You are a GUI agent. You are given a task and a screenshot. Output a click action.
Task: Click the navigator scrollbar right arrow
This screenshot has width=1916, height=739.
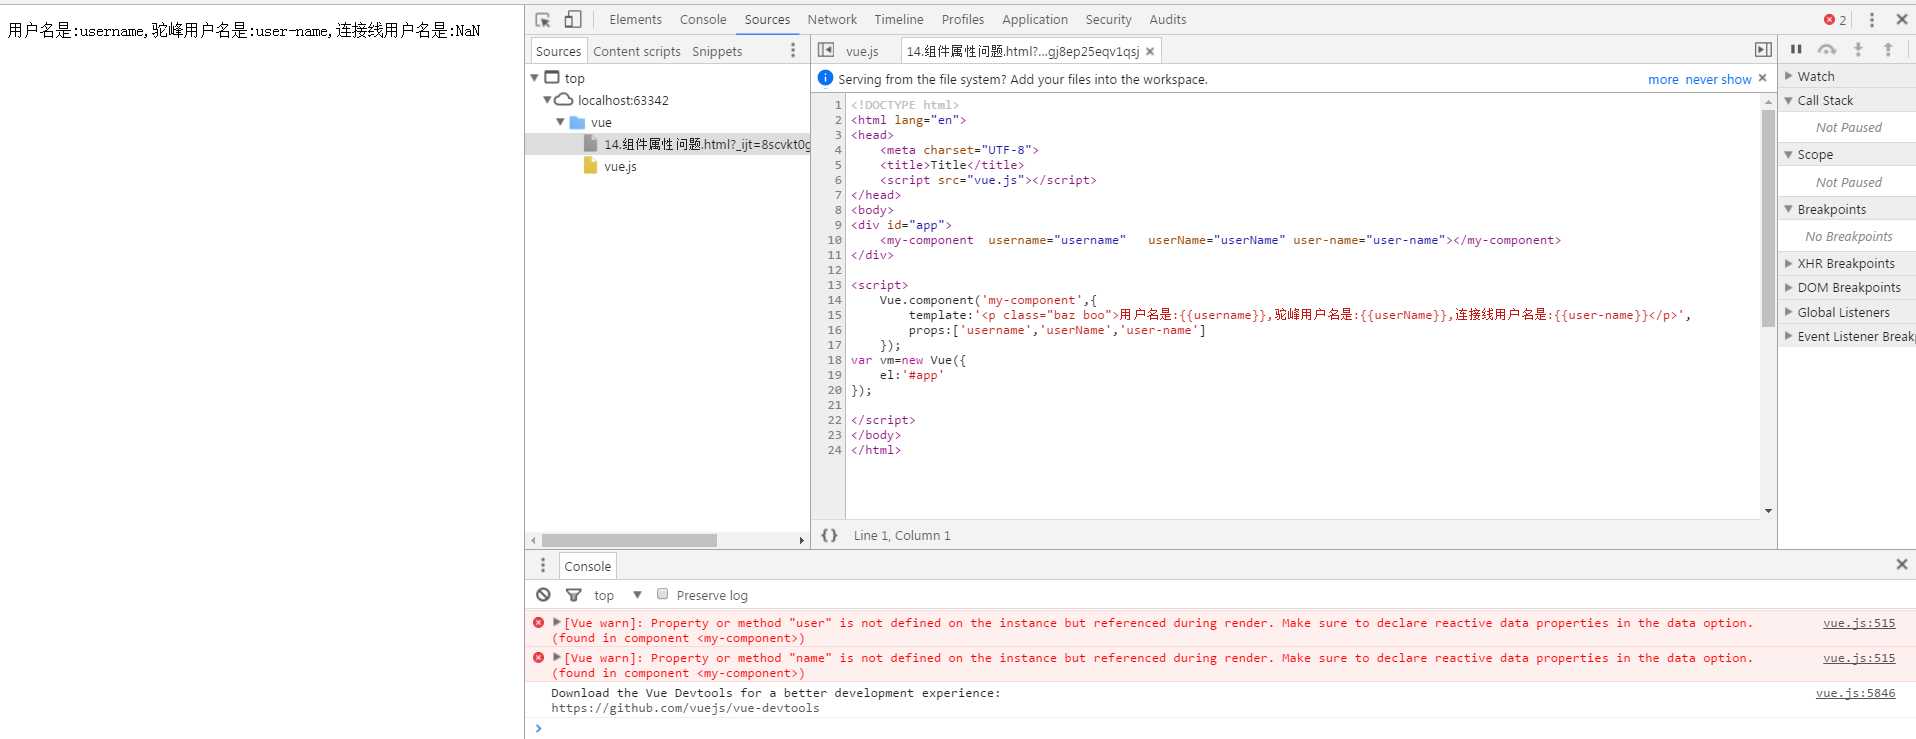coord(802,540)
